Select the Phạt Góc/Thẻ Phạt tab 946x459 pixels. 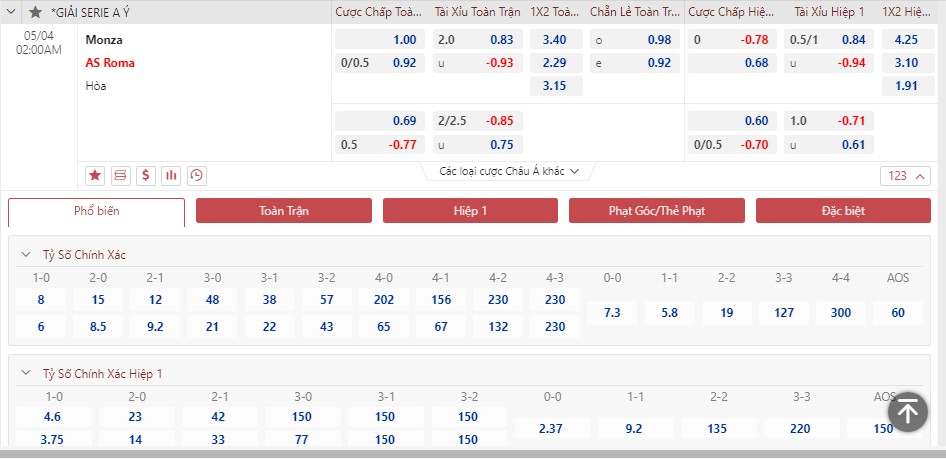[x=657, y=211]
